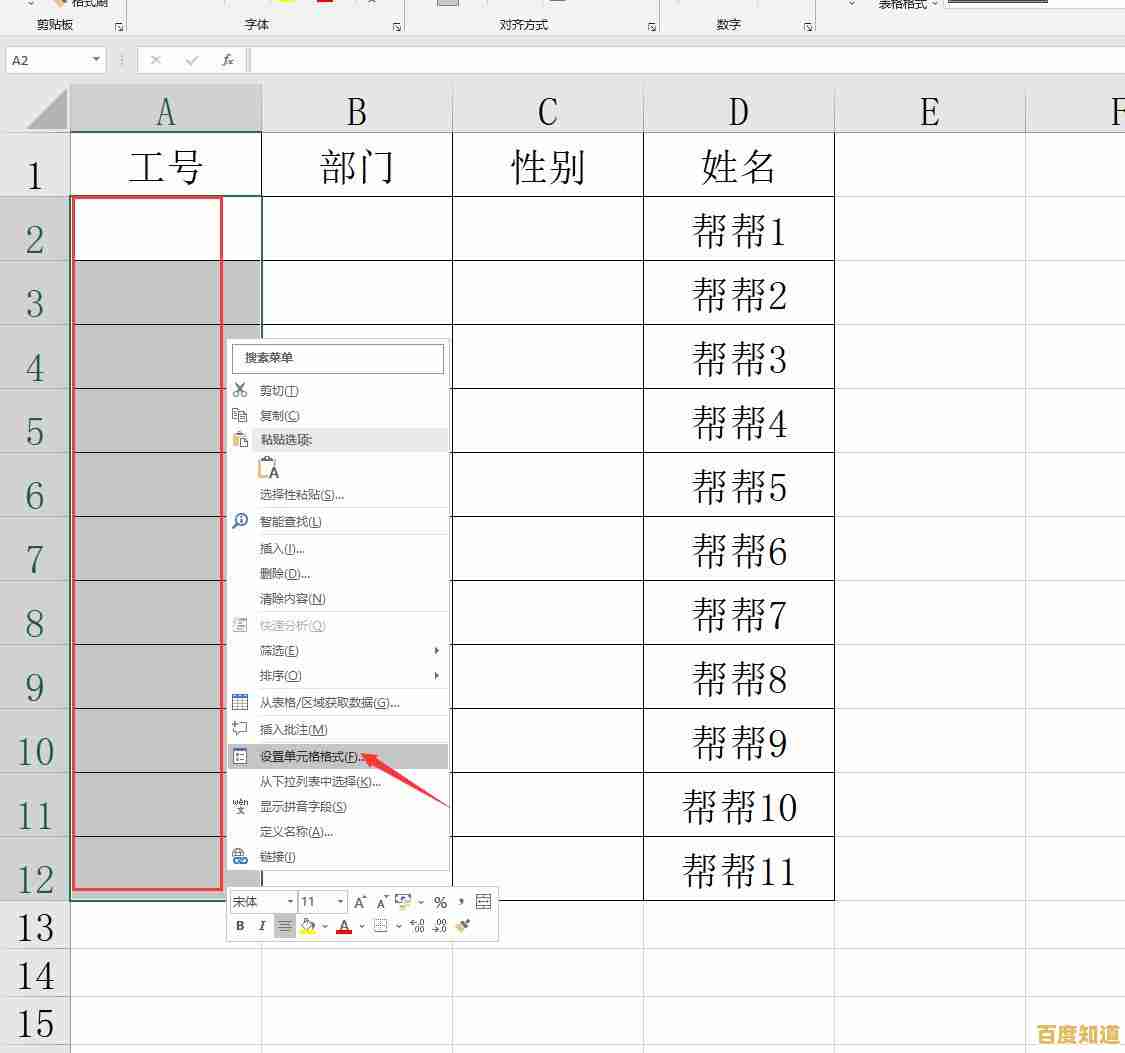Open the Borders dropdown in mini toolbar

pyautogui.click(x=396, y=925)
